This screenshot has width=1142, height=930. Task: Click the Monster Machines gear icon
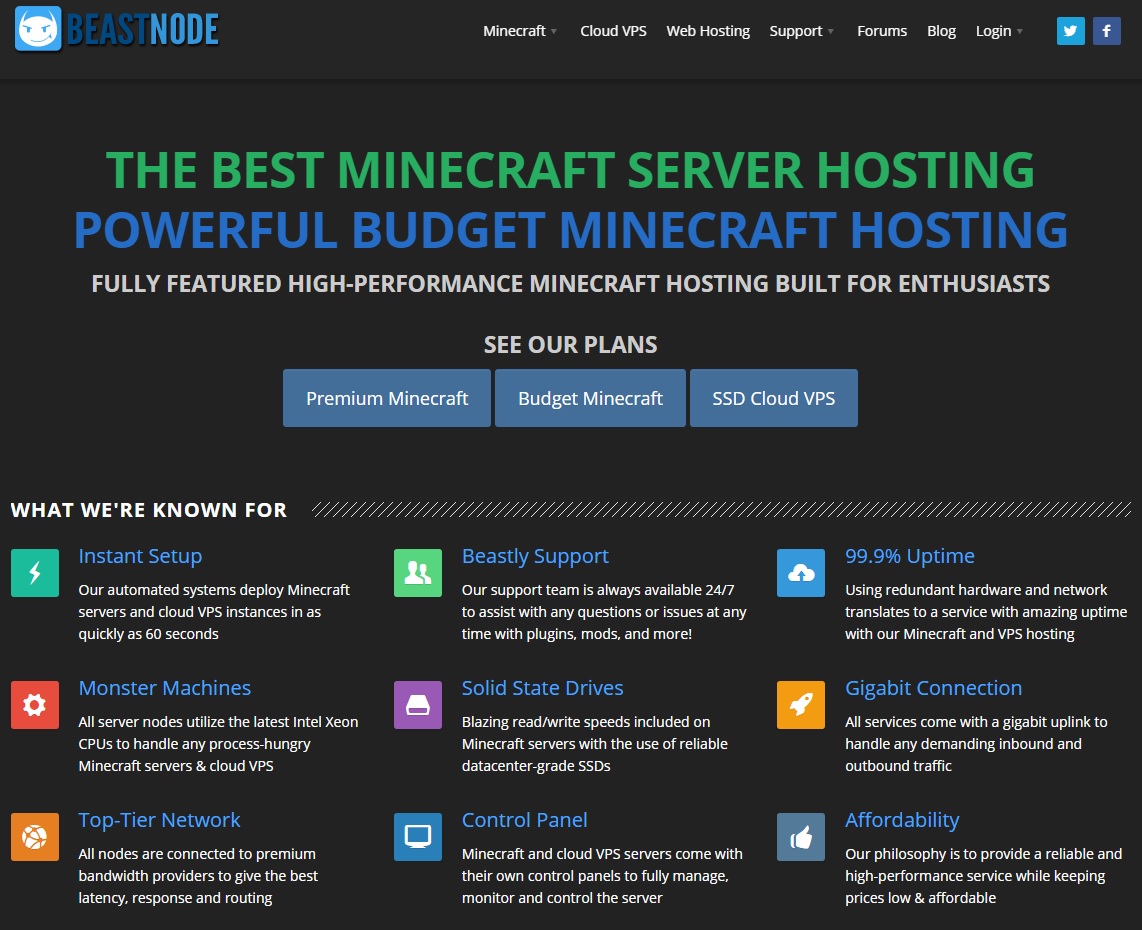coord(34,704)
